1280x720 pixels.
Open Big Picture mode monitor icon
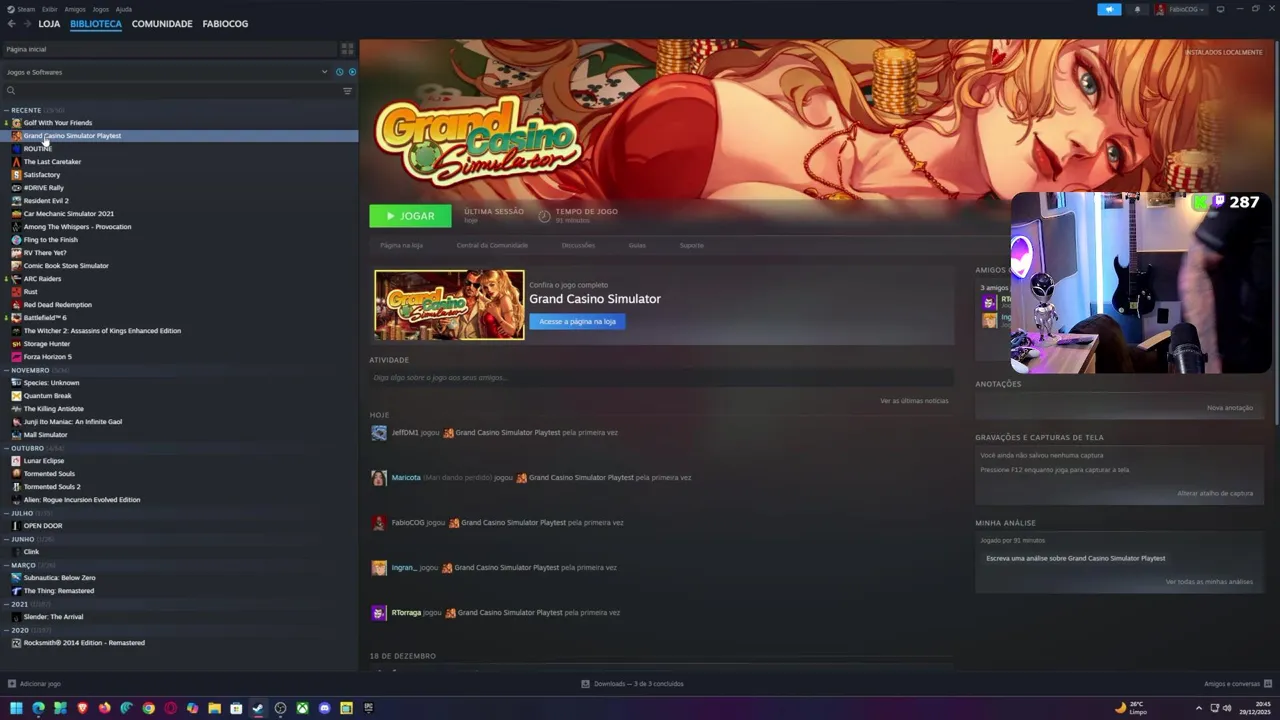click(x=1220, y=9)
